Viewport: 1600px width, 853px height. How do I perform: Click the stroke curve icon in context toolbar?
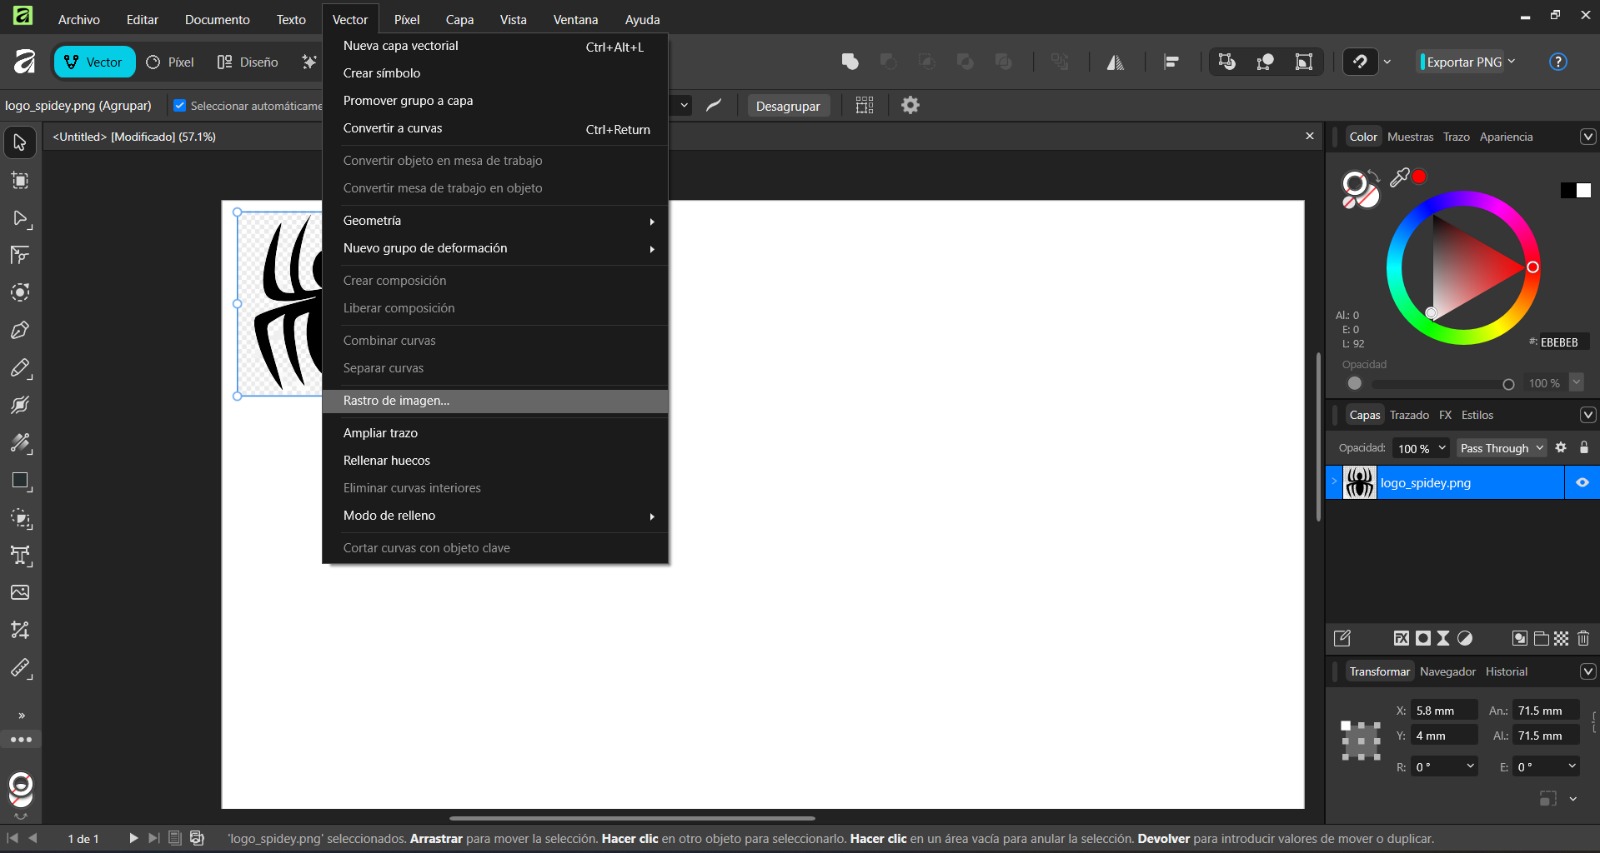coord(714,105)
